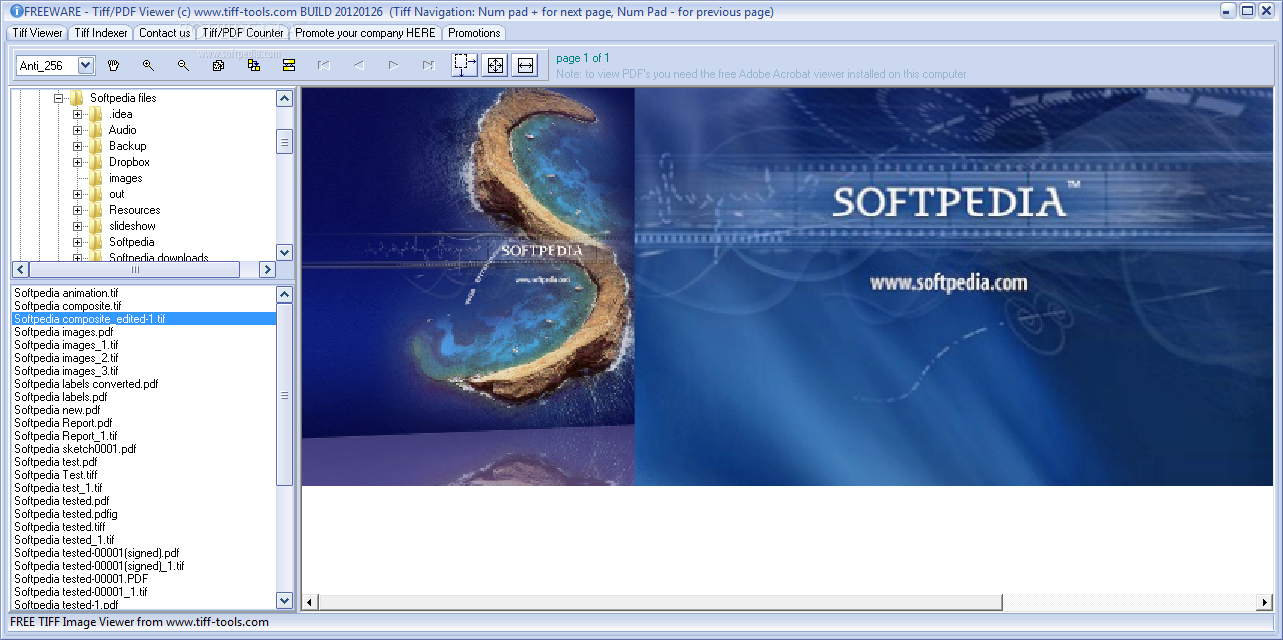The width and height of the screenshot is (1283, 640).
Task: Click the Softpedia image preview
Action: click(x=787, y=287)
